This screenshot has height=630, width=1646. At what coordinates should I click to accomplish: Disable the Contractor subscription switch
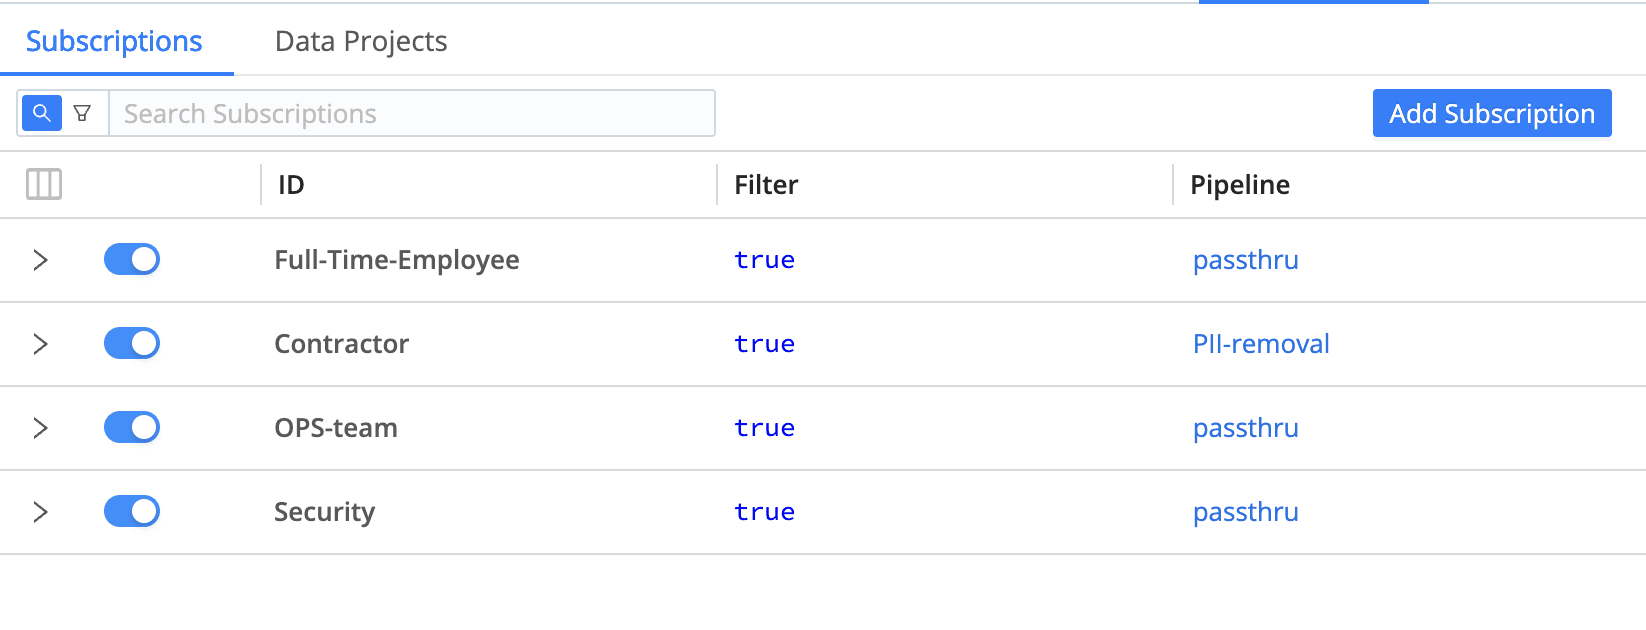pos(132,344)
